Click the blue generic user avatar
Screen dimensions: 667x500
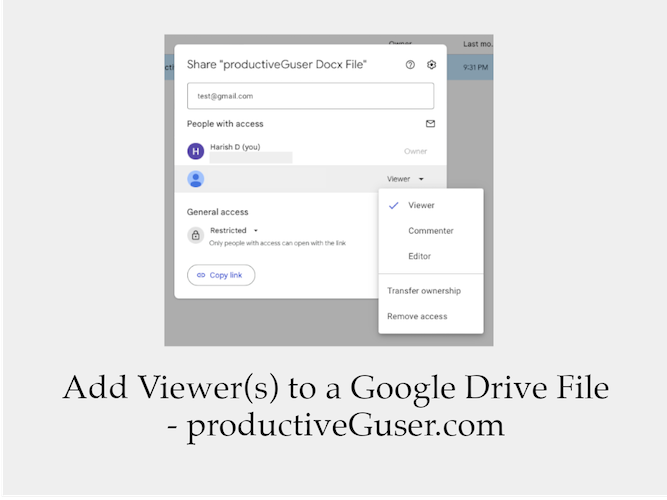click(x=196, y=179)
